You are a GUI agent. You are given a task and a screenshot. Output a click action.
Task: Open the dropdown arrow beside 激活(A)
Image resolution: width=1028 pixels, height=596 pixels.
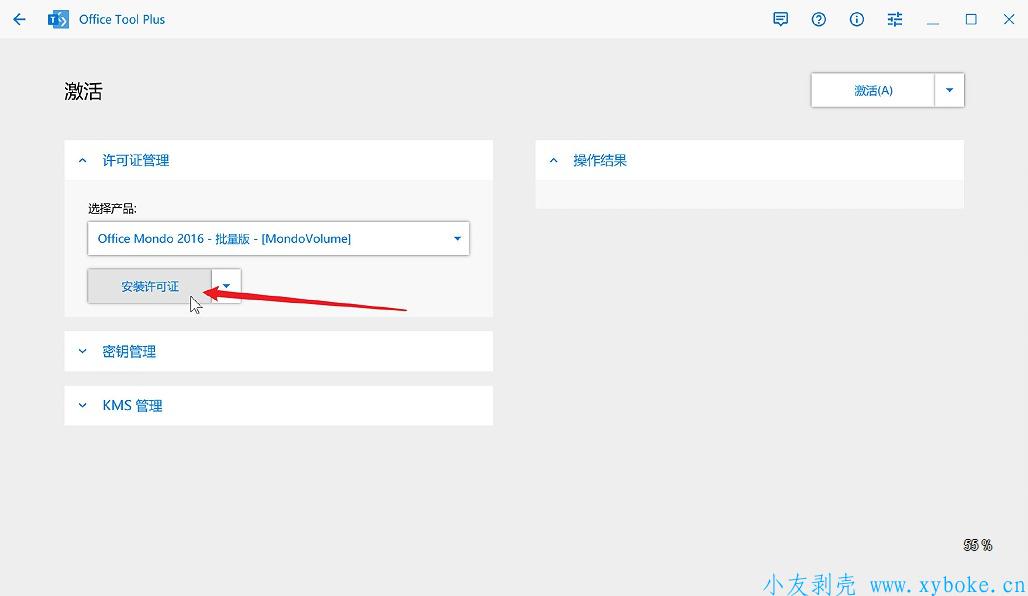pyautogui.click(x=949, y=90)
